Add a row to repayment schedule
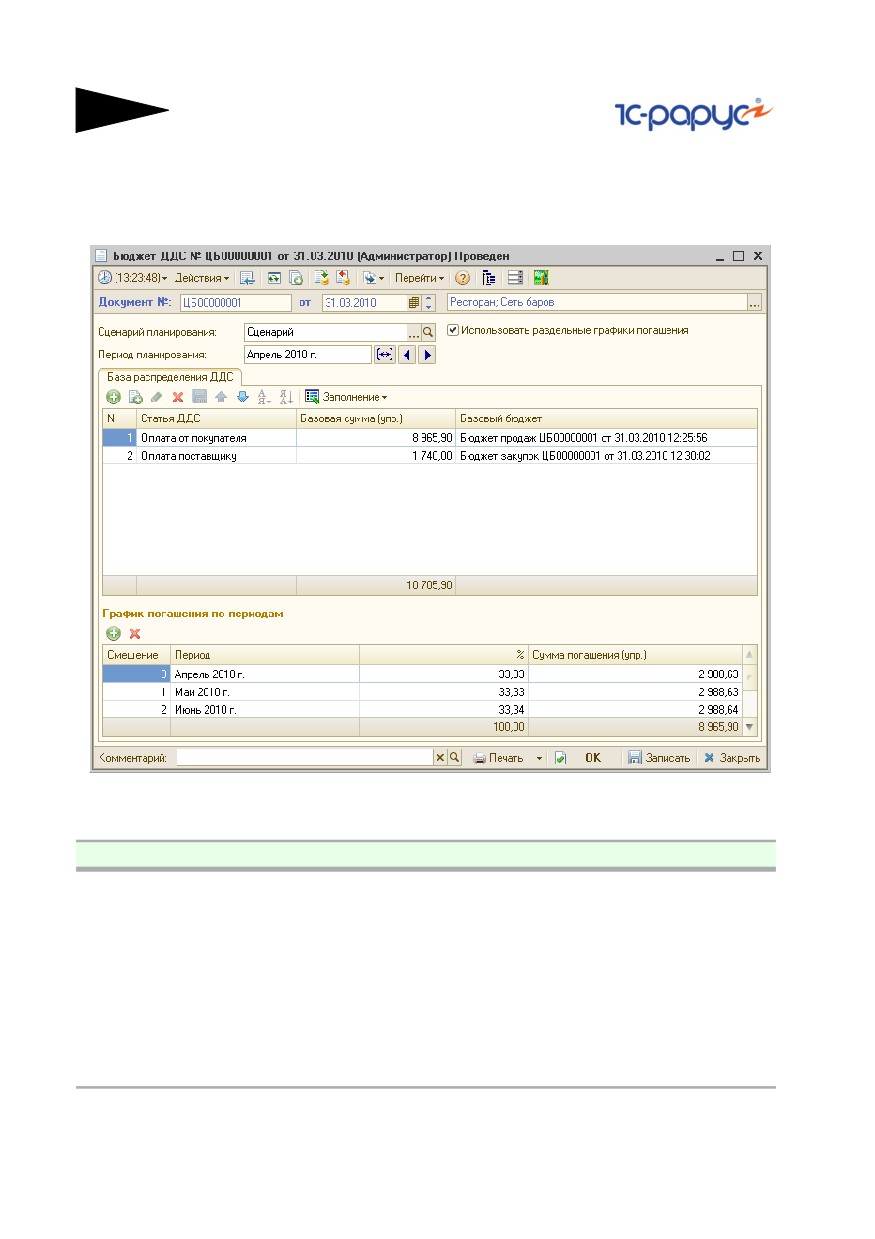This screenshot has height=1239, width=875. [113, 633]
